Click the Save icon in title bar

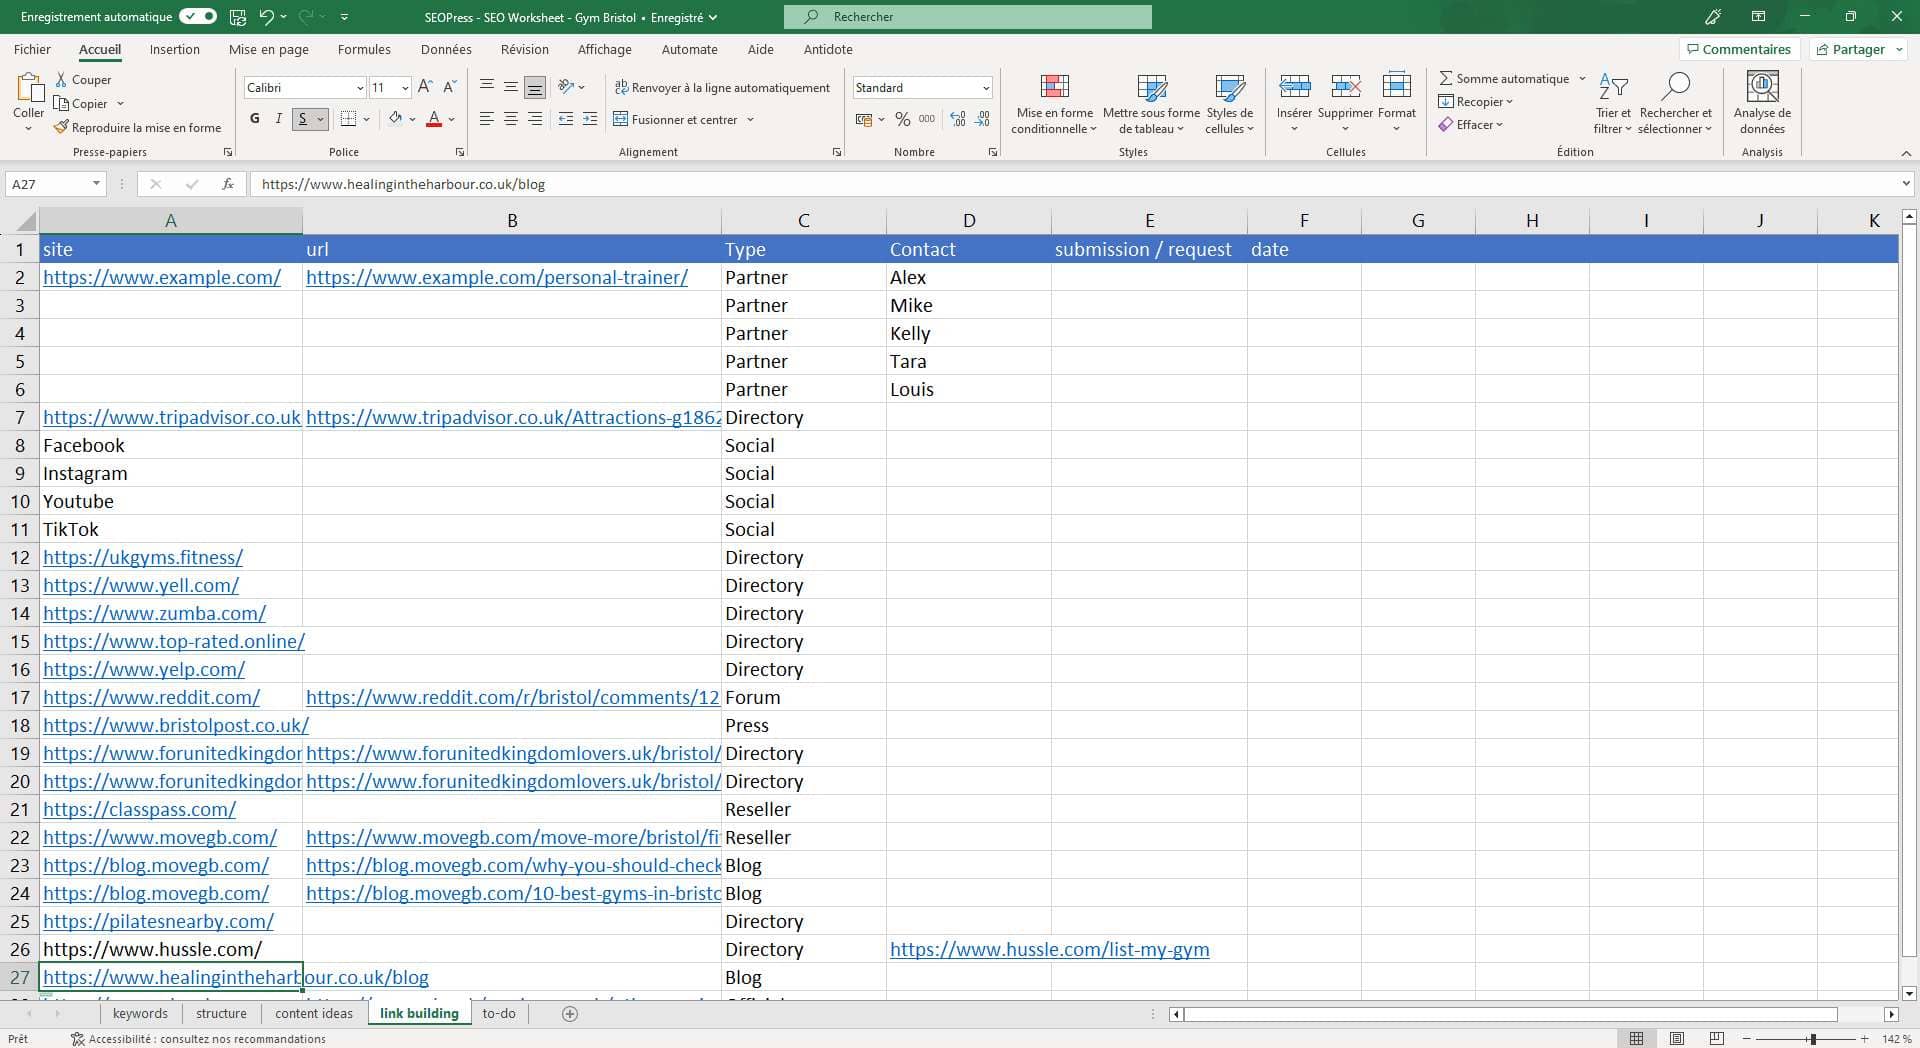point(238,17)
